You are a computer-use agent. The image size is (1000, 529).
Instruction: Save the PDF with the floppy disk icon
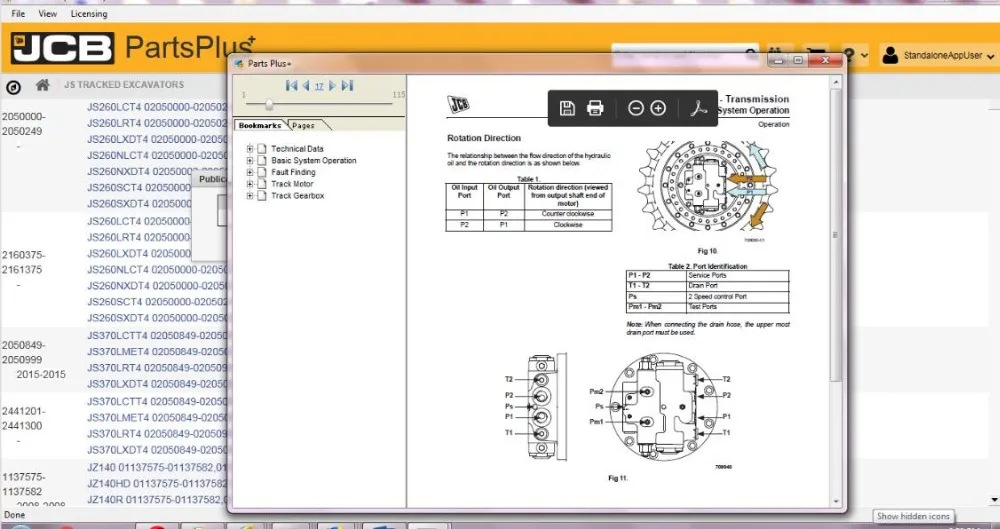coord(567,108)
